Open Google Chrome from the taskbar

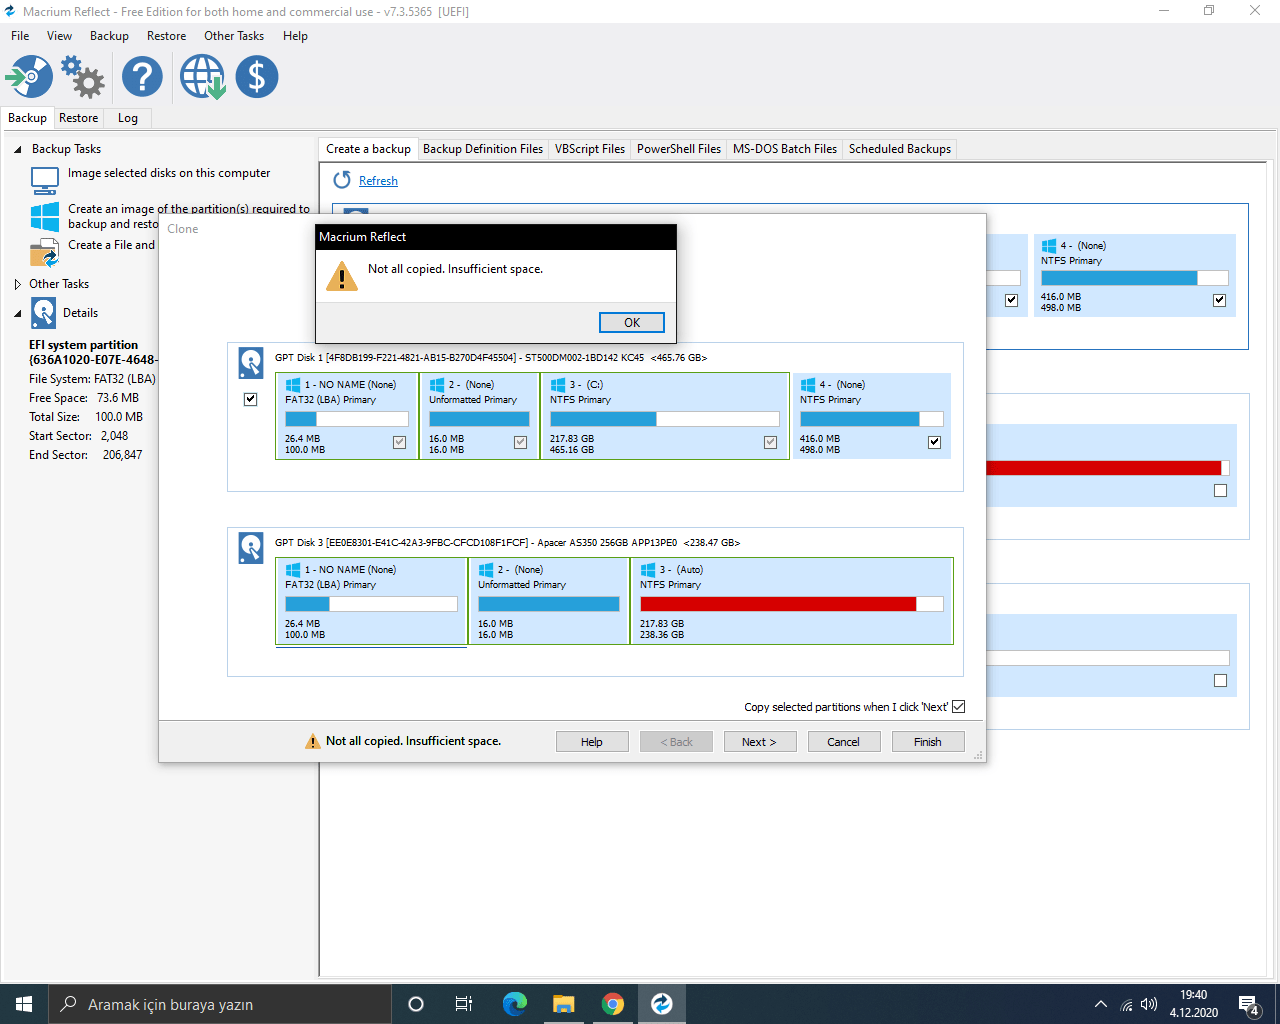613,1004
